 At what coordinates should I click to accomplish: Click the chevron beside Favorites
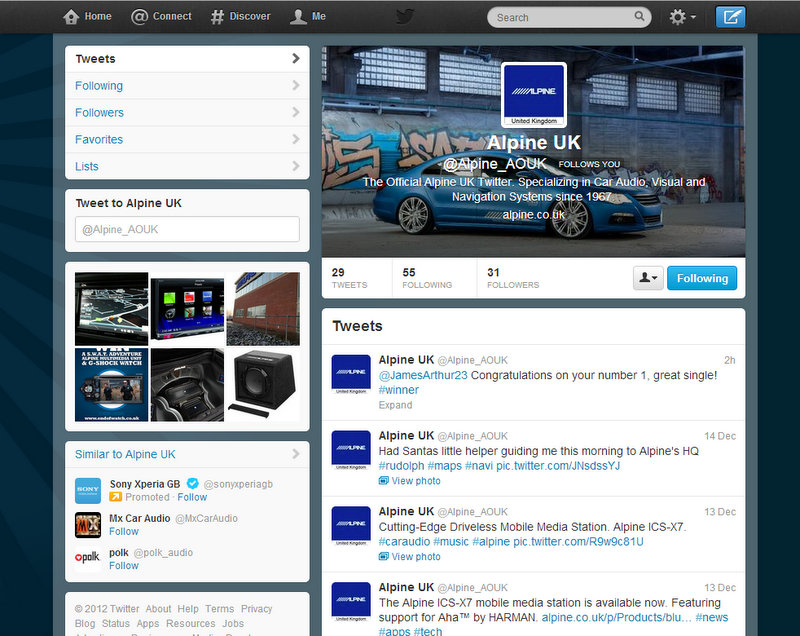click(296, 139)
